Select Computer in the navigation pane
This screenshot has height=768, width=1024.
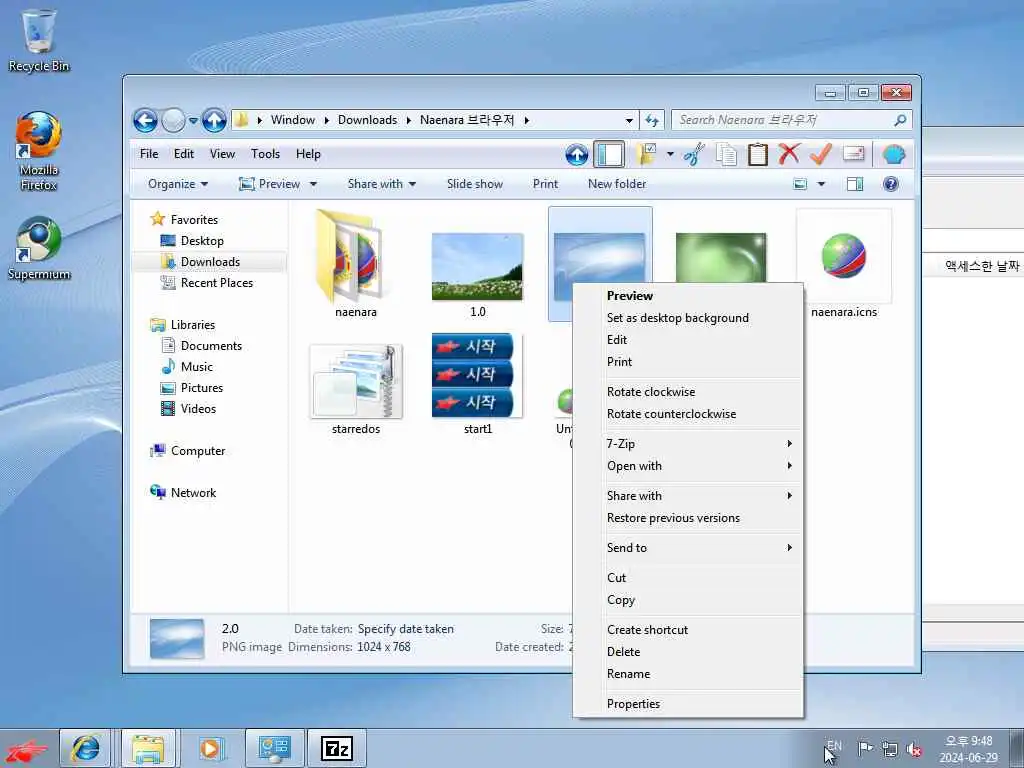click(198, 451)
